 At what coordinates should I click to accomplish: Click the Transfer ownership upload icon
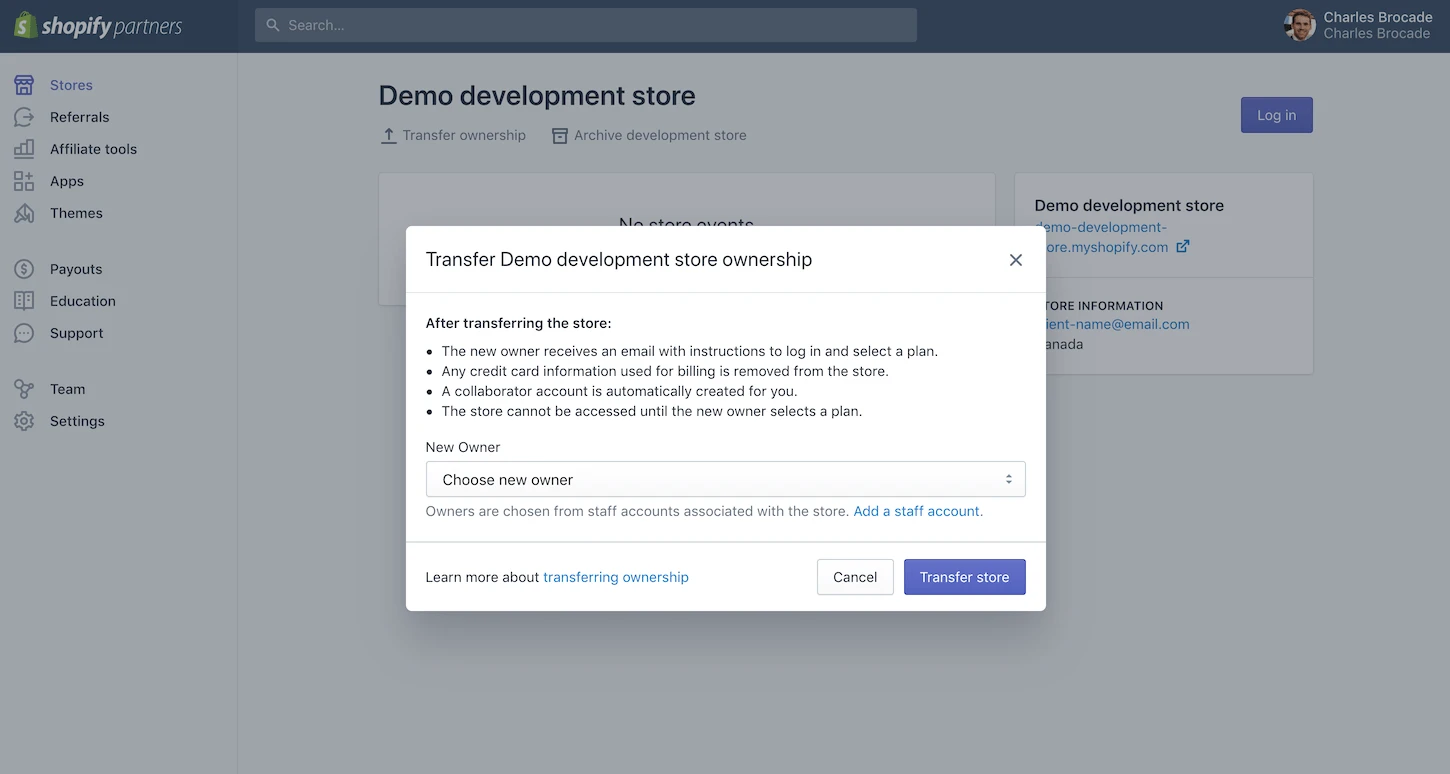pos(389,135)
